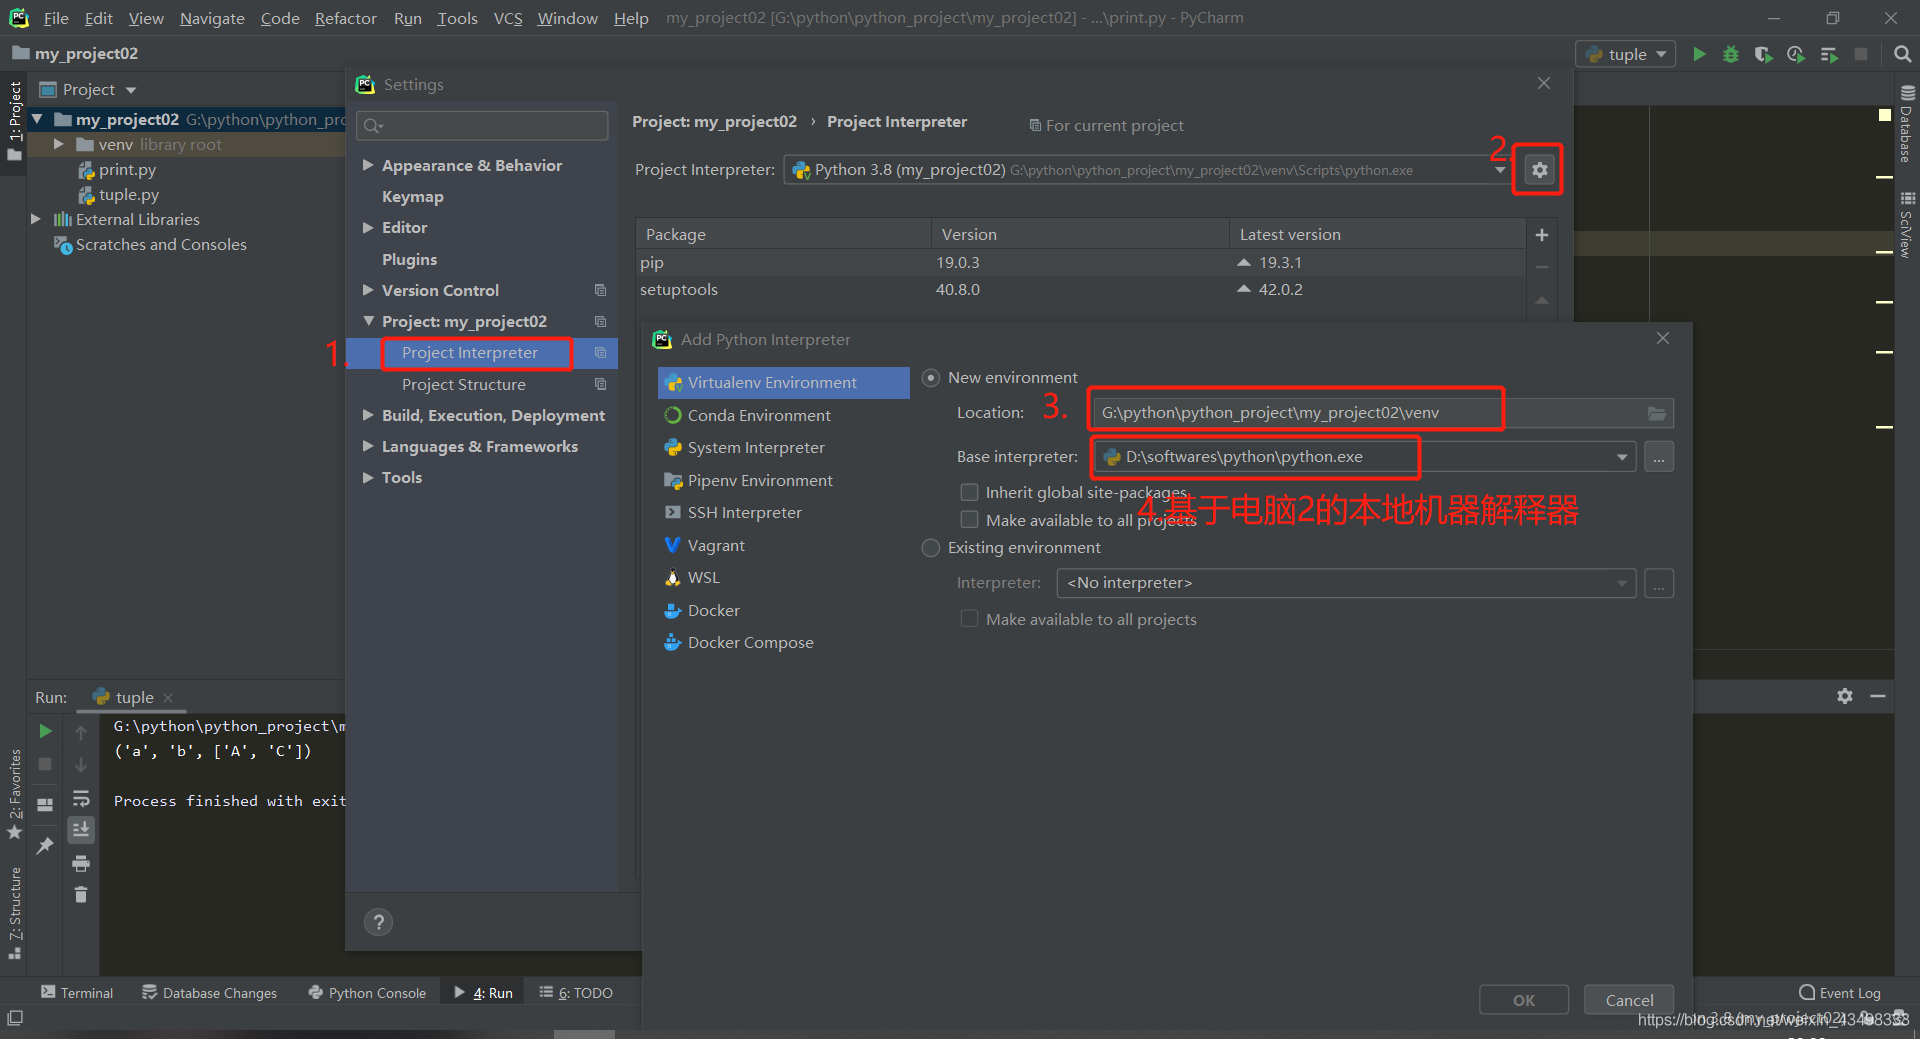
Task: Select the New environment radio button
Action: pyautogui.click(x=931, y=378)
